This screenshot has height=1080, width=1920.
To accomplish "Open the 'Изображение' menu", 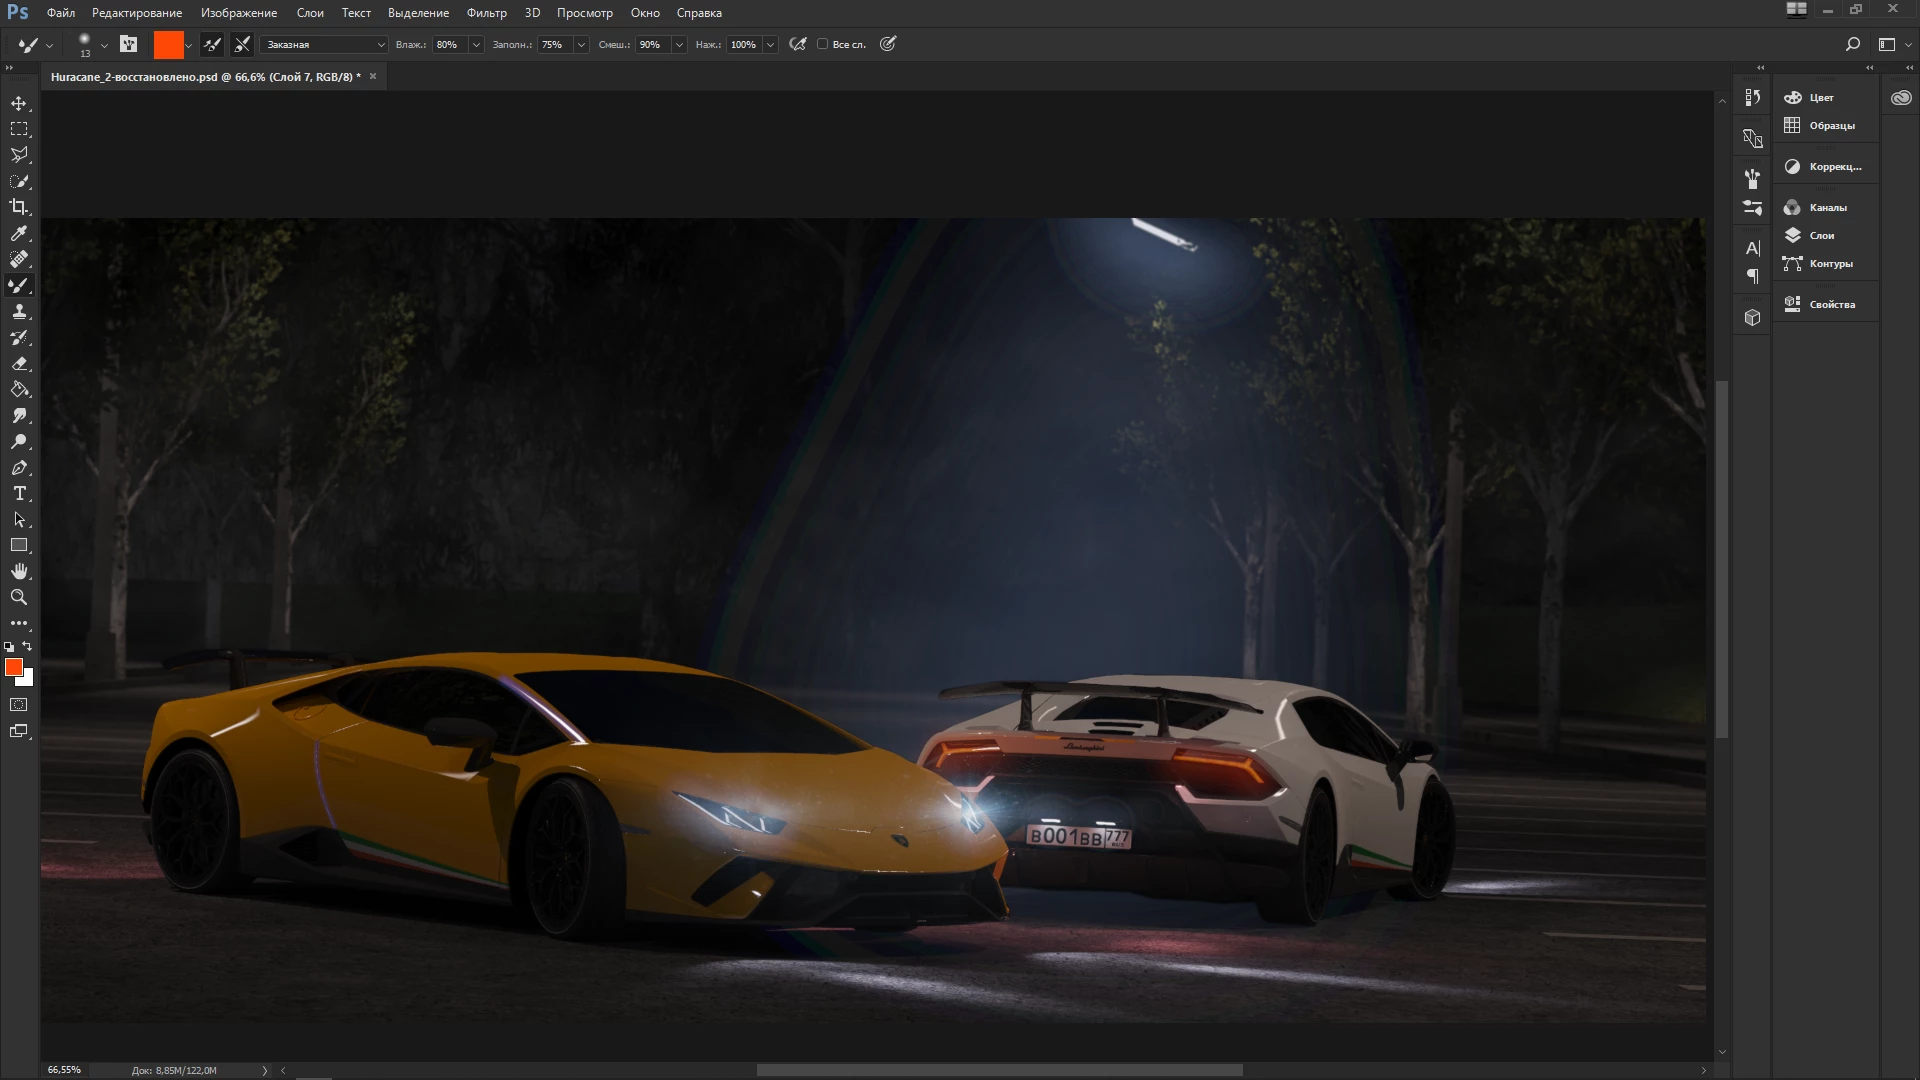I will 239,13.
